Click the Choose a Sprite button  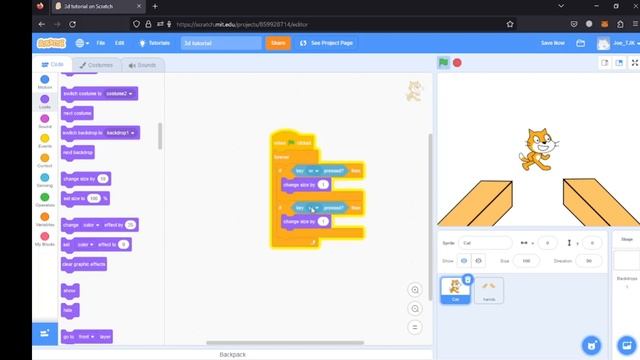coord(591,345)
